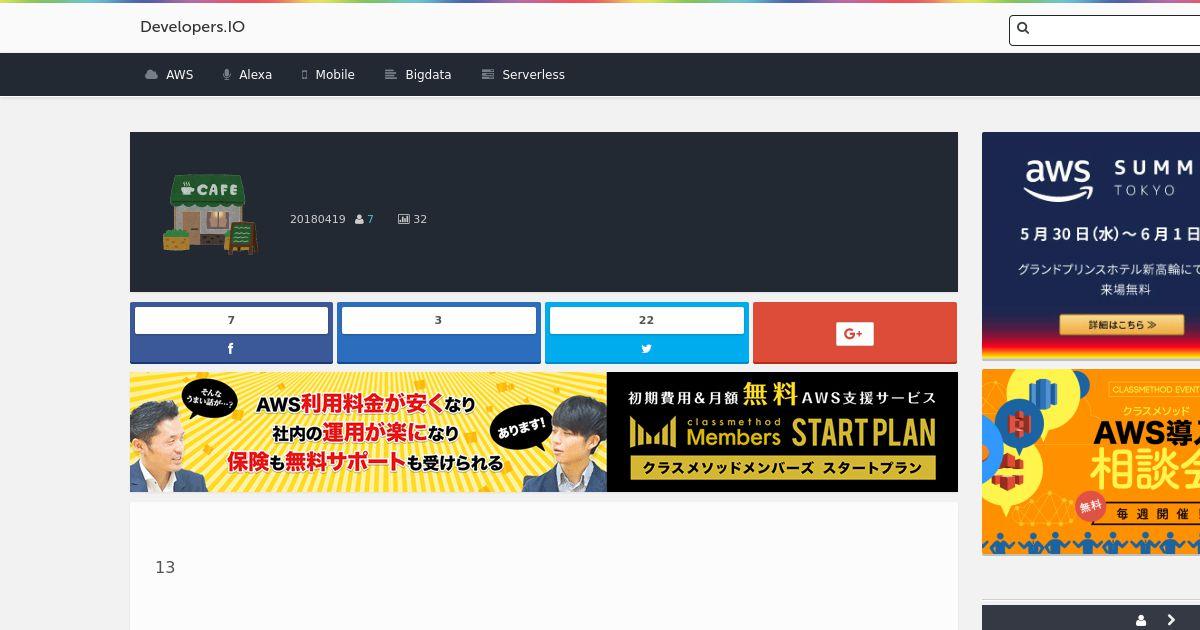Click the Facebook share count 7

[x=231, y=320]
